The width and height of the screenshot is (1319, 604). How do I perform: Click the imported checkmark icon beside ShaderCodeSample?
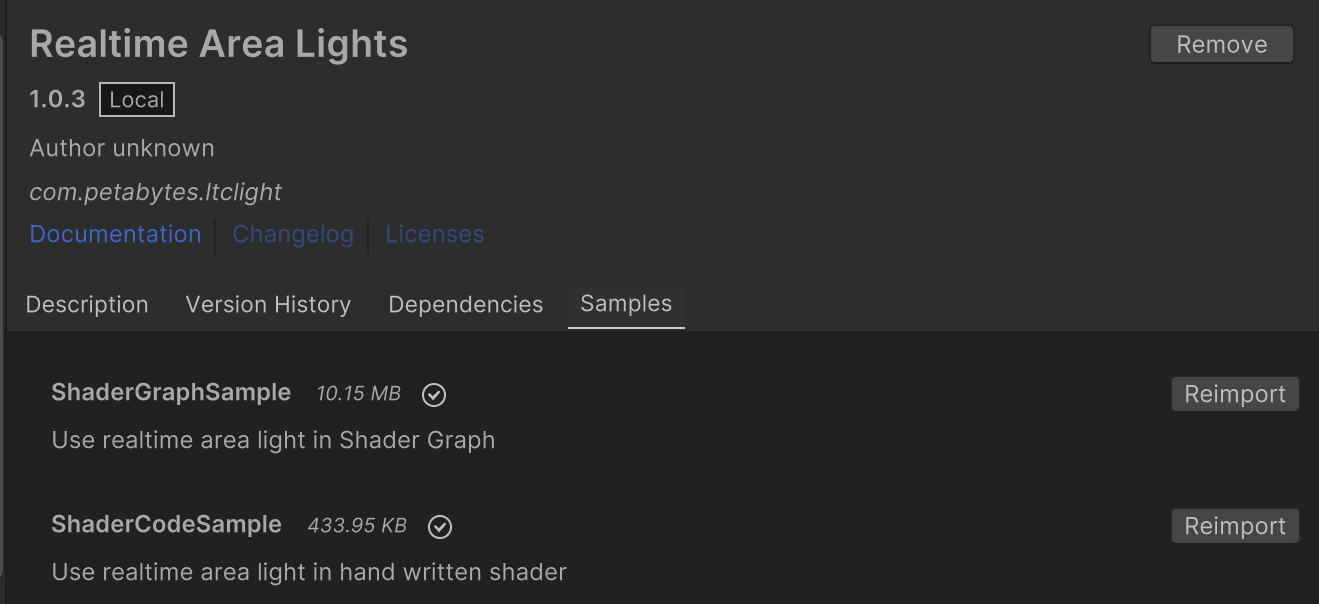(440, 527)
